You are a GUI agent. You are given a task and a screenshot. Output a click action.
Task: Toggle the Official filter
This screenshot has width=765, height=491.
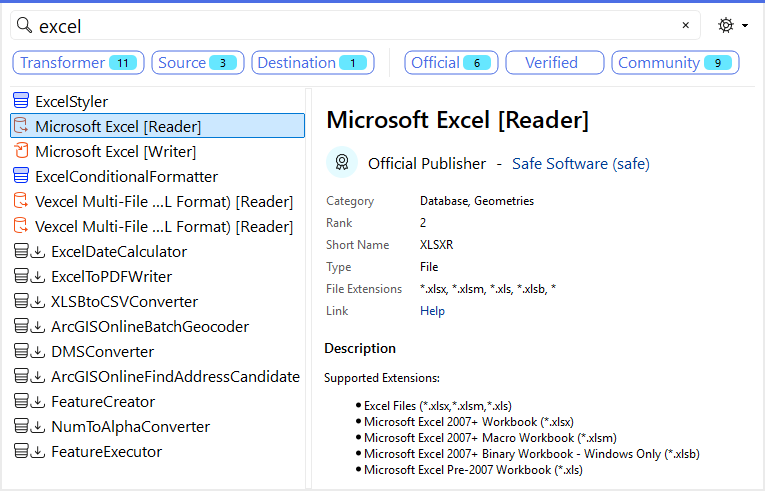pyautogui.click(x=451, y=62)
